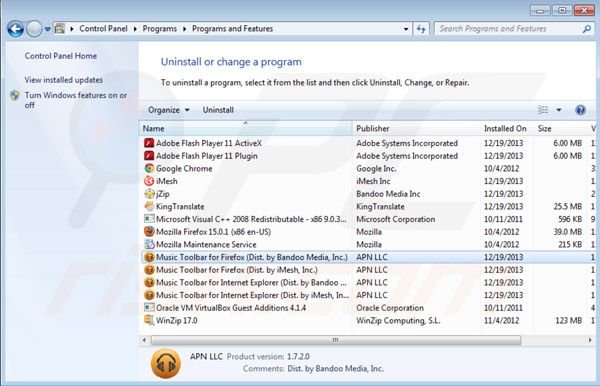Sort list by Name column header
Viewport: 600px width, 386px height.
click(246, 129)
